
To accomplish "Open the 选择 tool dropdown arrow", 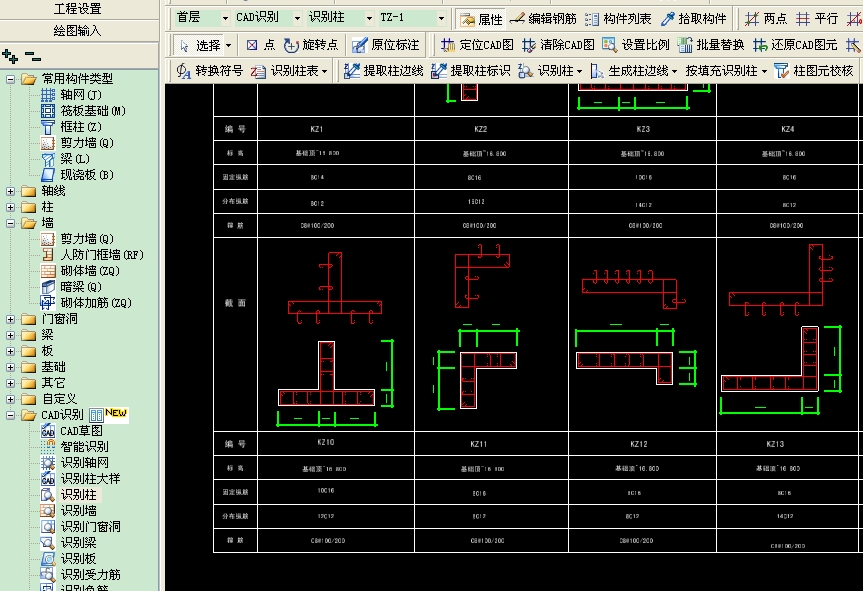I will click(x=228, y=46).
